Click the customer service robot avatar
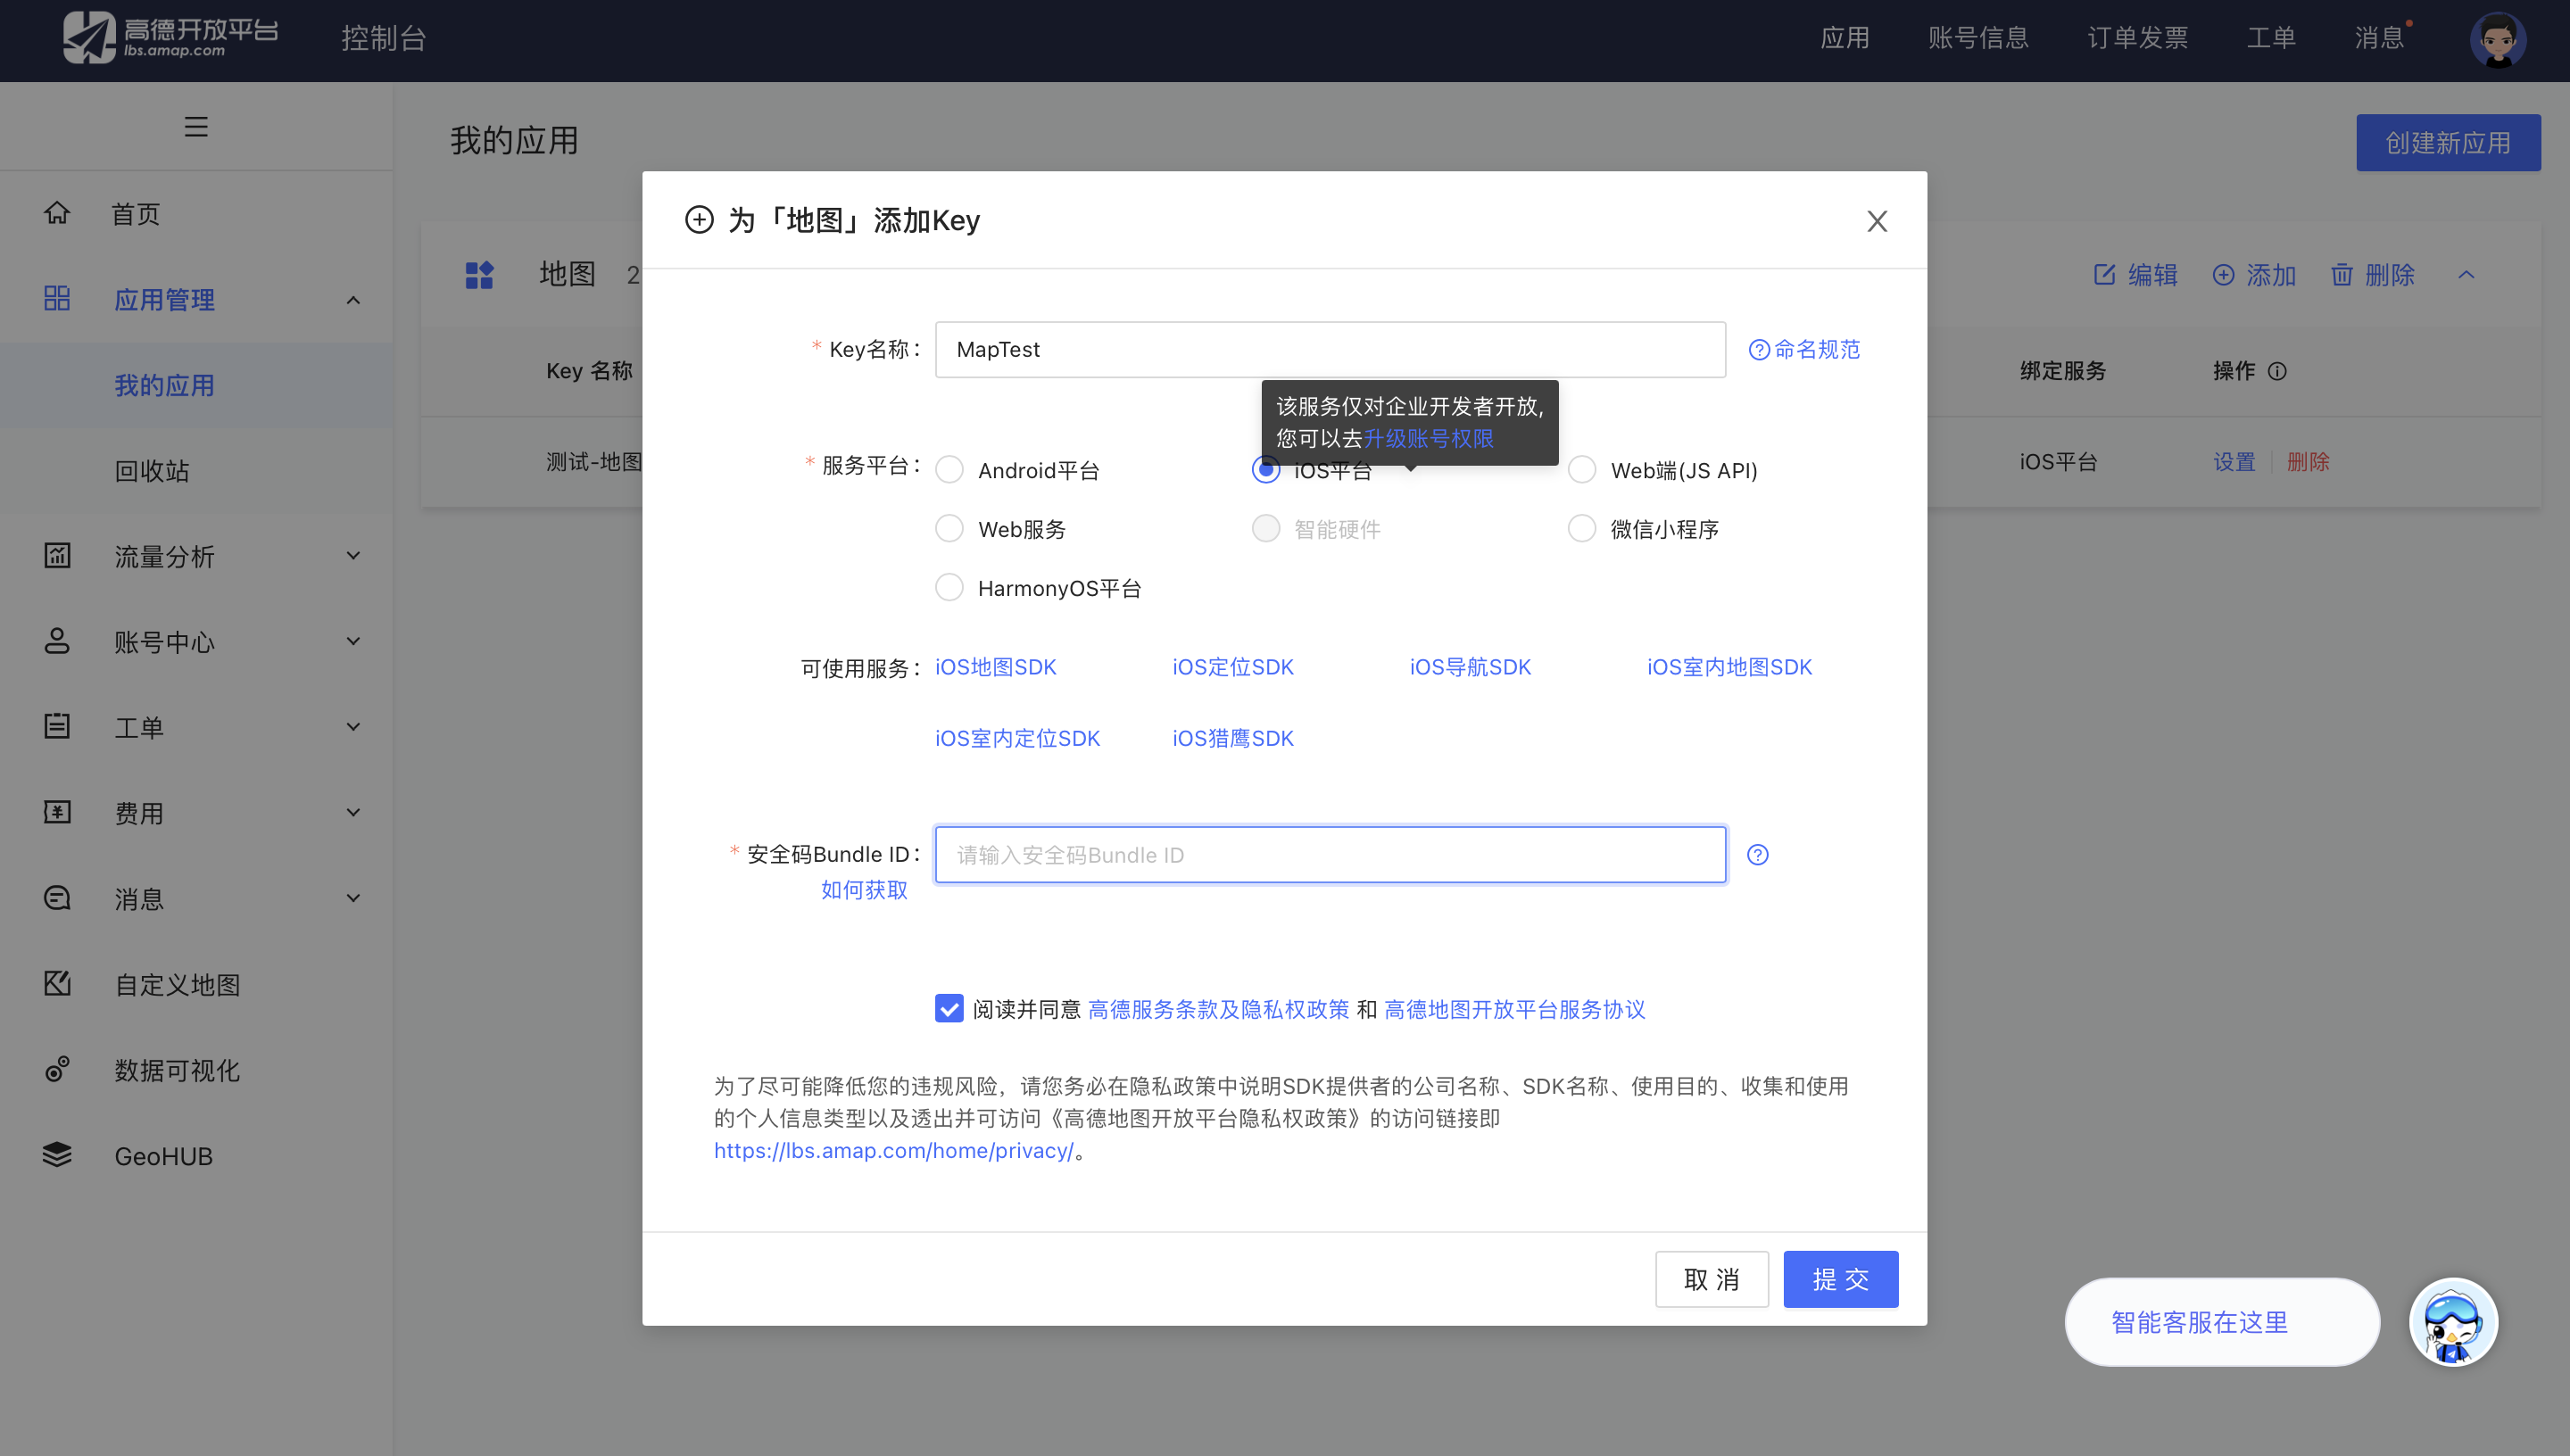The image size is (2570, 1456). click(2453, 1322)
